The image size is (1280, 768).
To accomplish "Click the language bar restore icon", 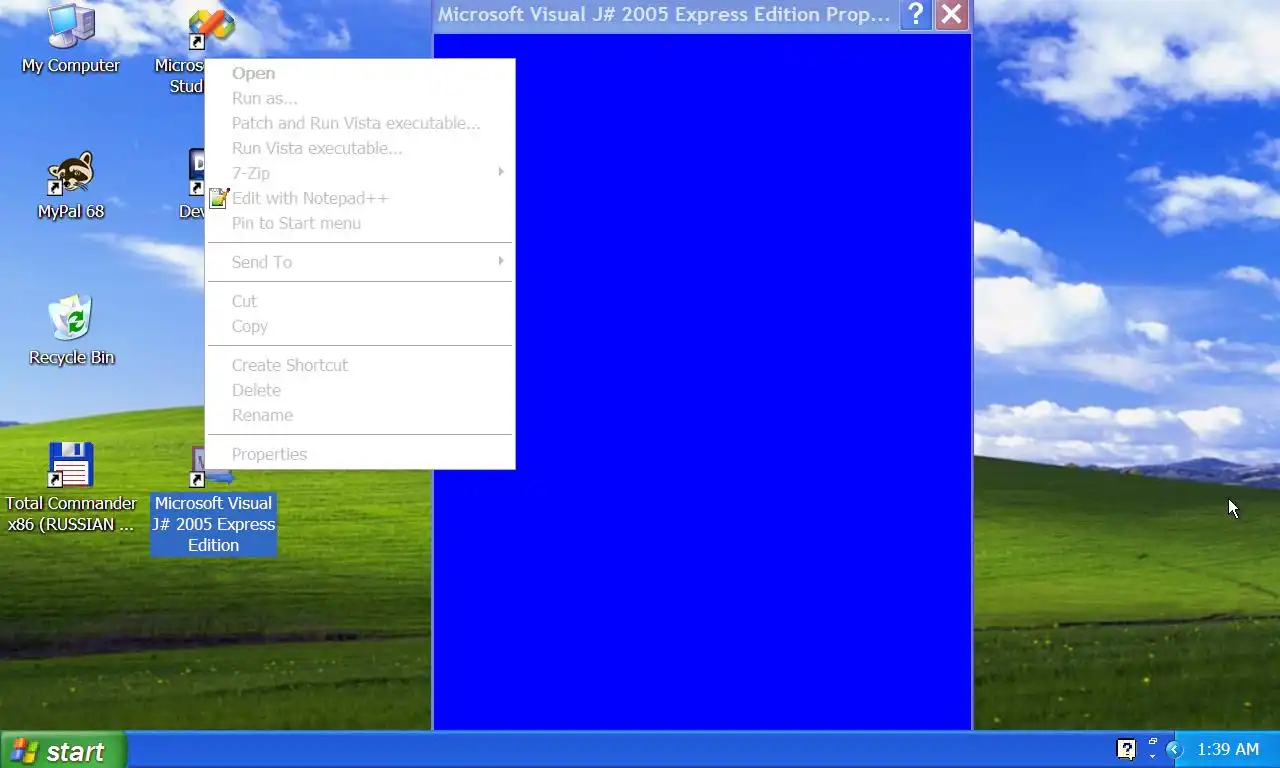I will tap(1152, 742).
